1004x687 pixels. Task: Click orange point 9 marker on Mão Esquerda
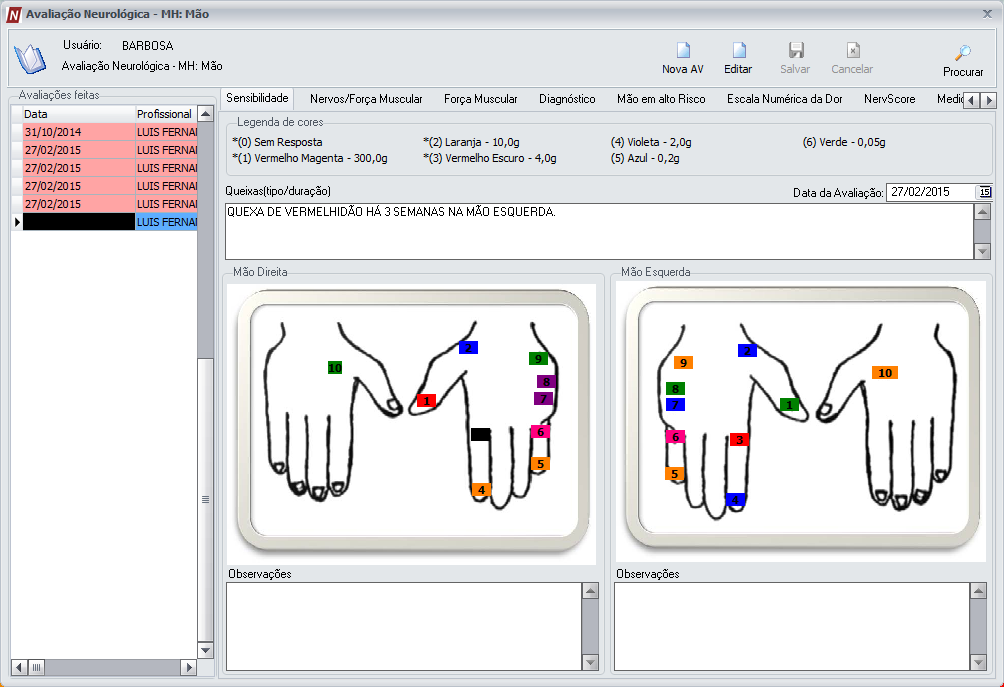[683, 363]
